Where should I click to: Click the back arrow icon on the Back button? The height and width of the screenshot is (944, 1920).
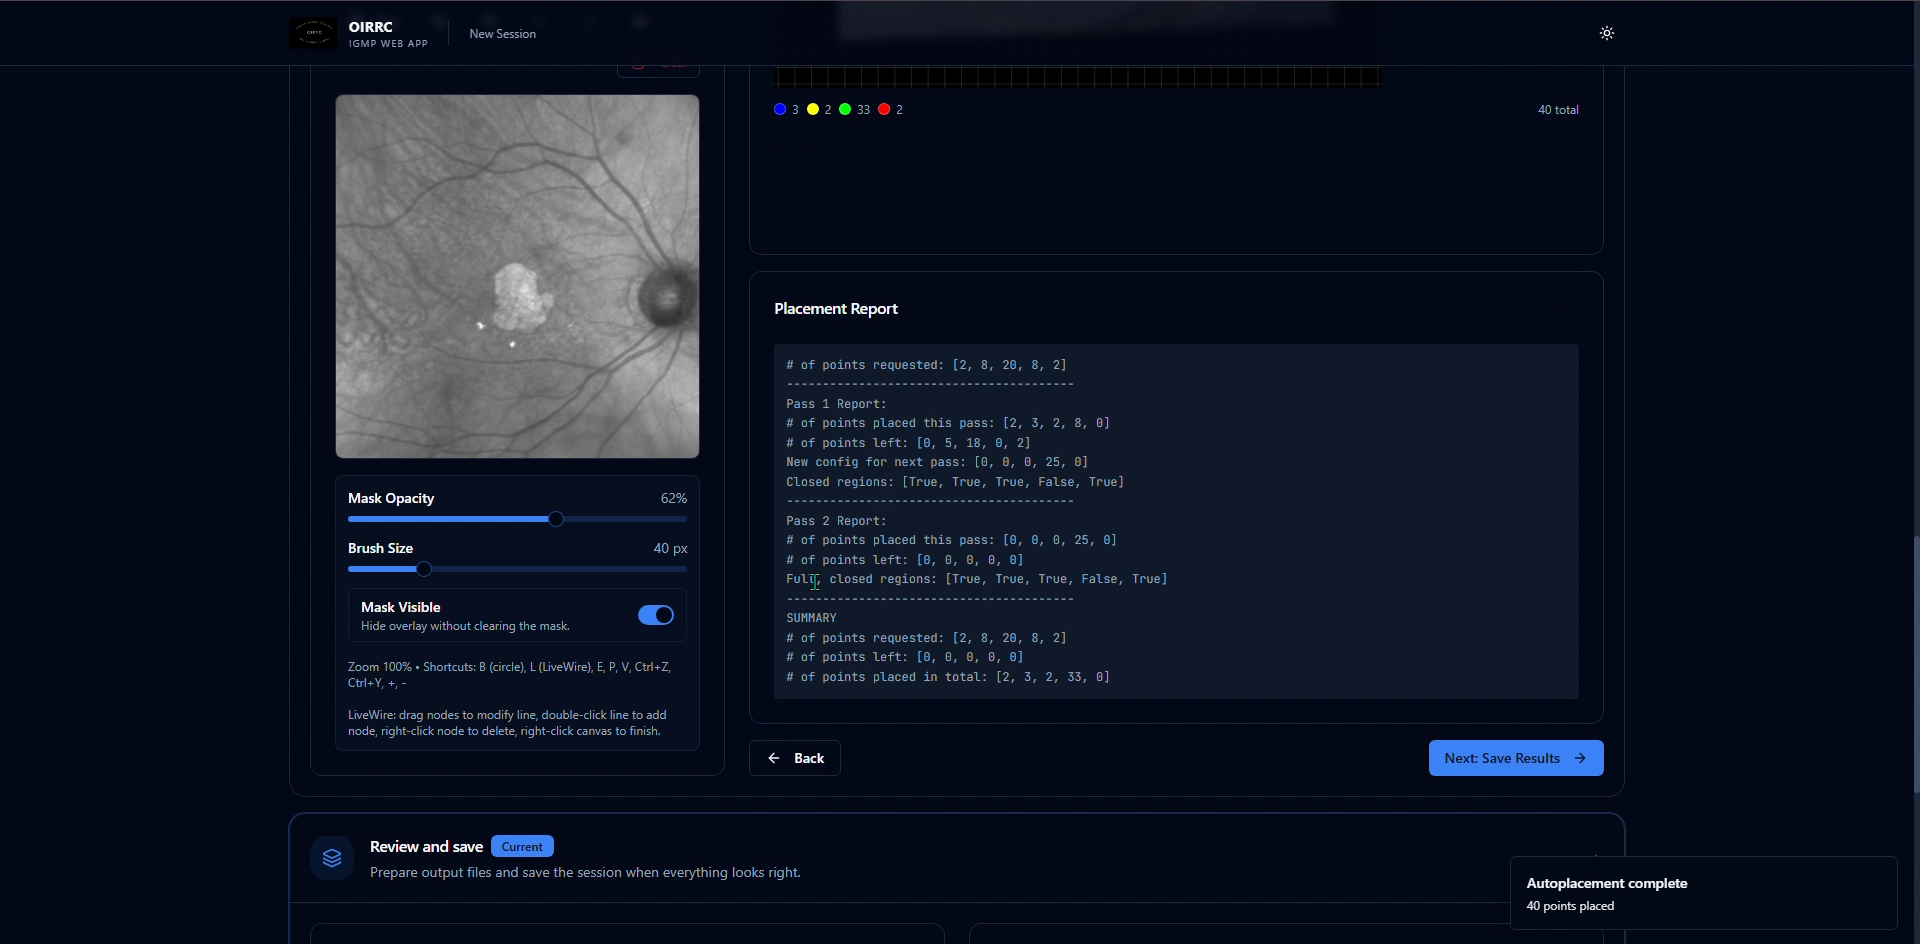774,758
